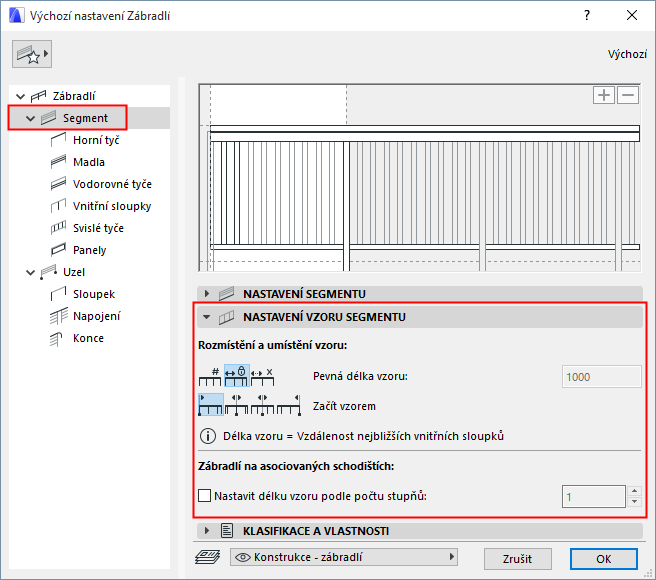Collapse NASTAVENÍ VZORU SEGMENTU panel
Viewport: 656px width, 580px height.
(x=206, y=317)
